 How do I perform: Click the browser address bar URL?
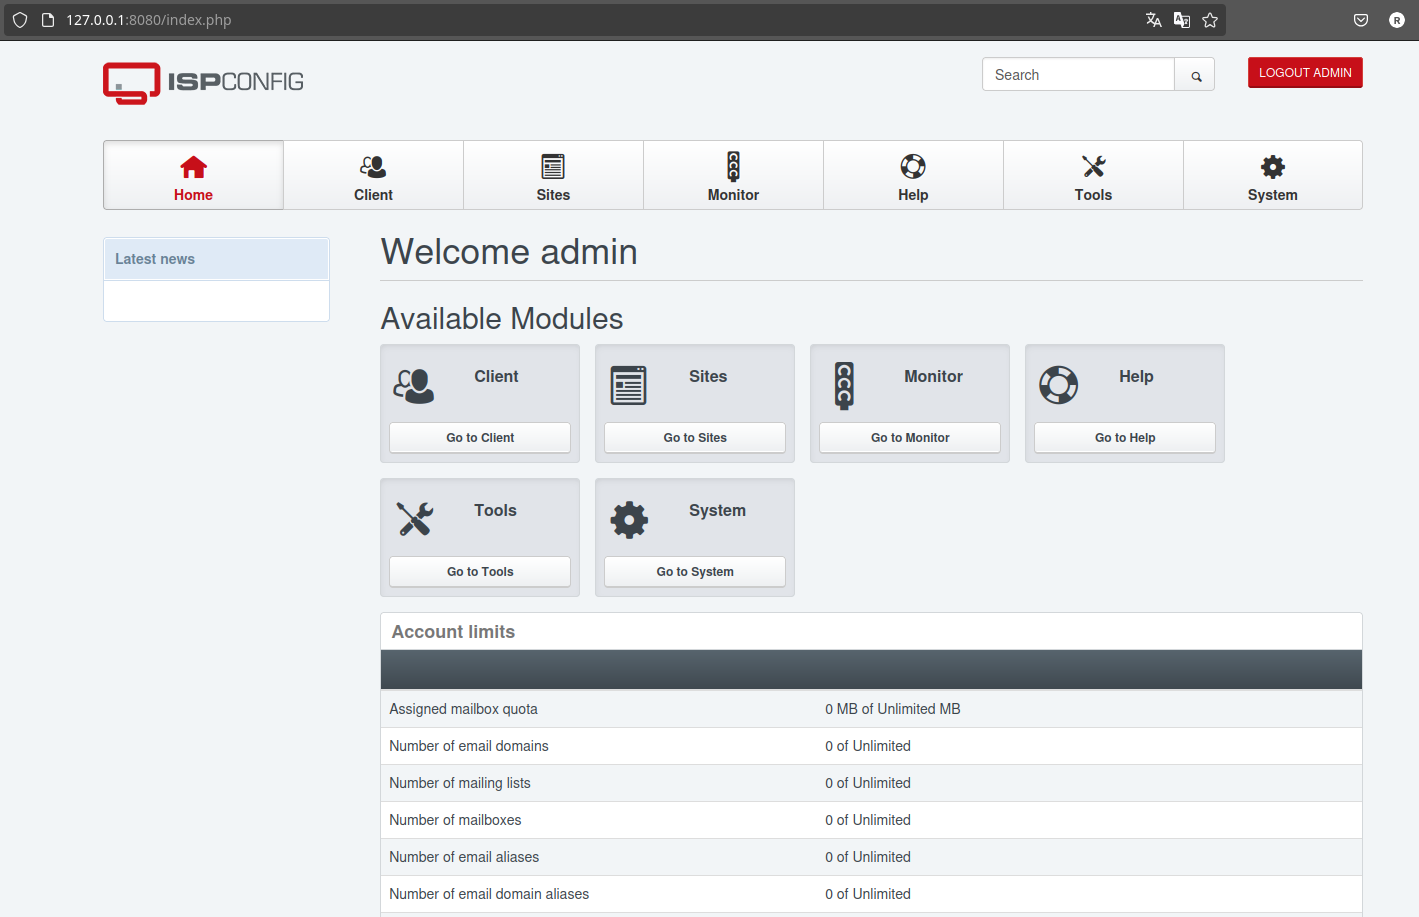click(149, 20)
